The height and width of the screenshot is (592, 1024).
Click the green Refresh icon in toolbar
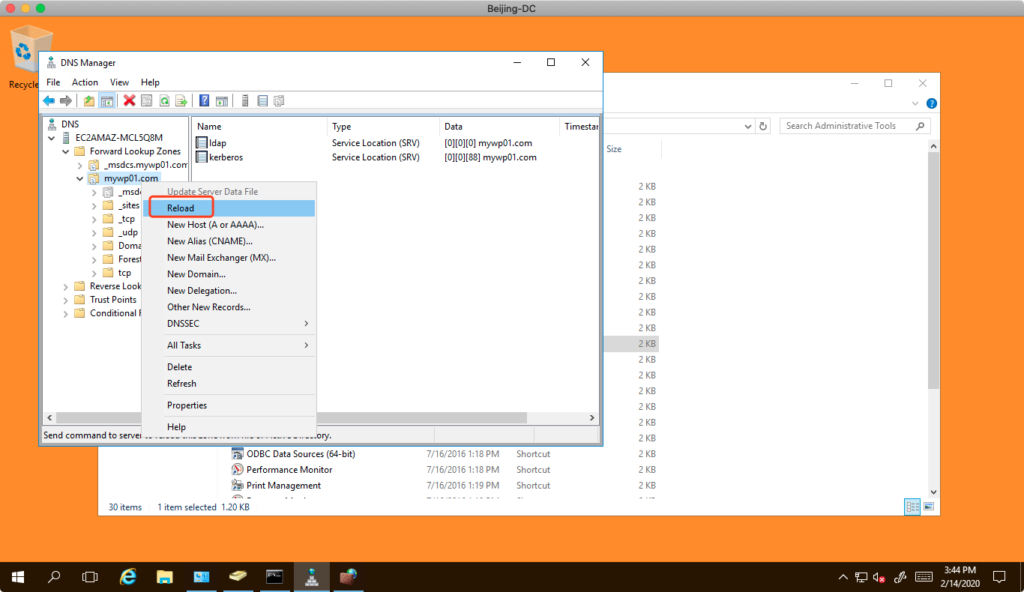164,101
